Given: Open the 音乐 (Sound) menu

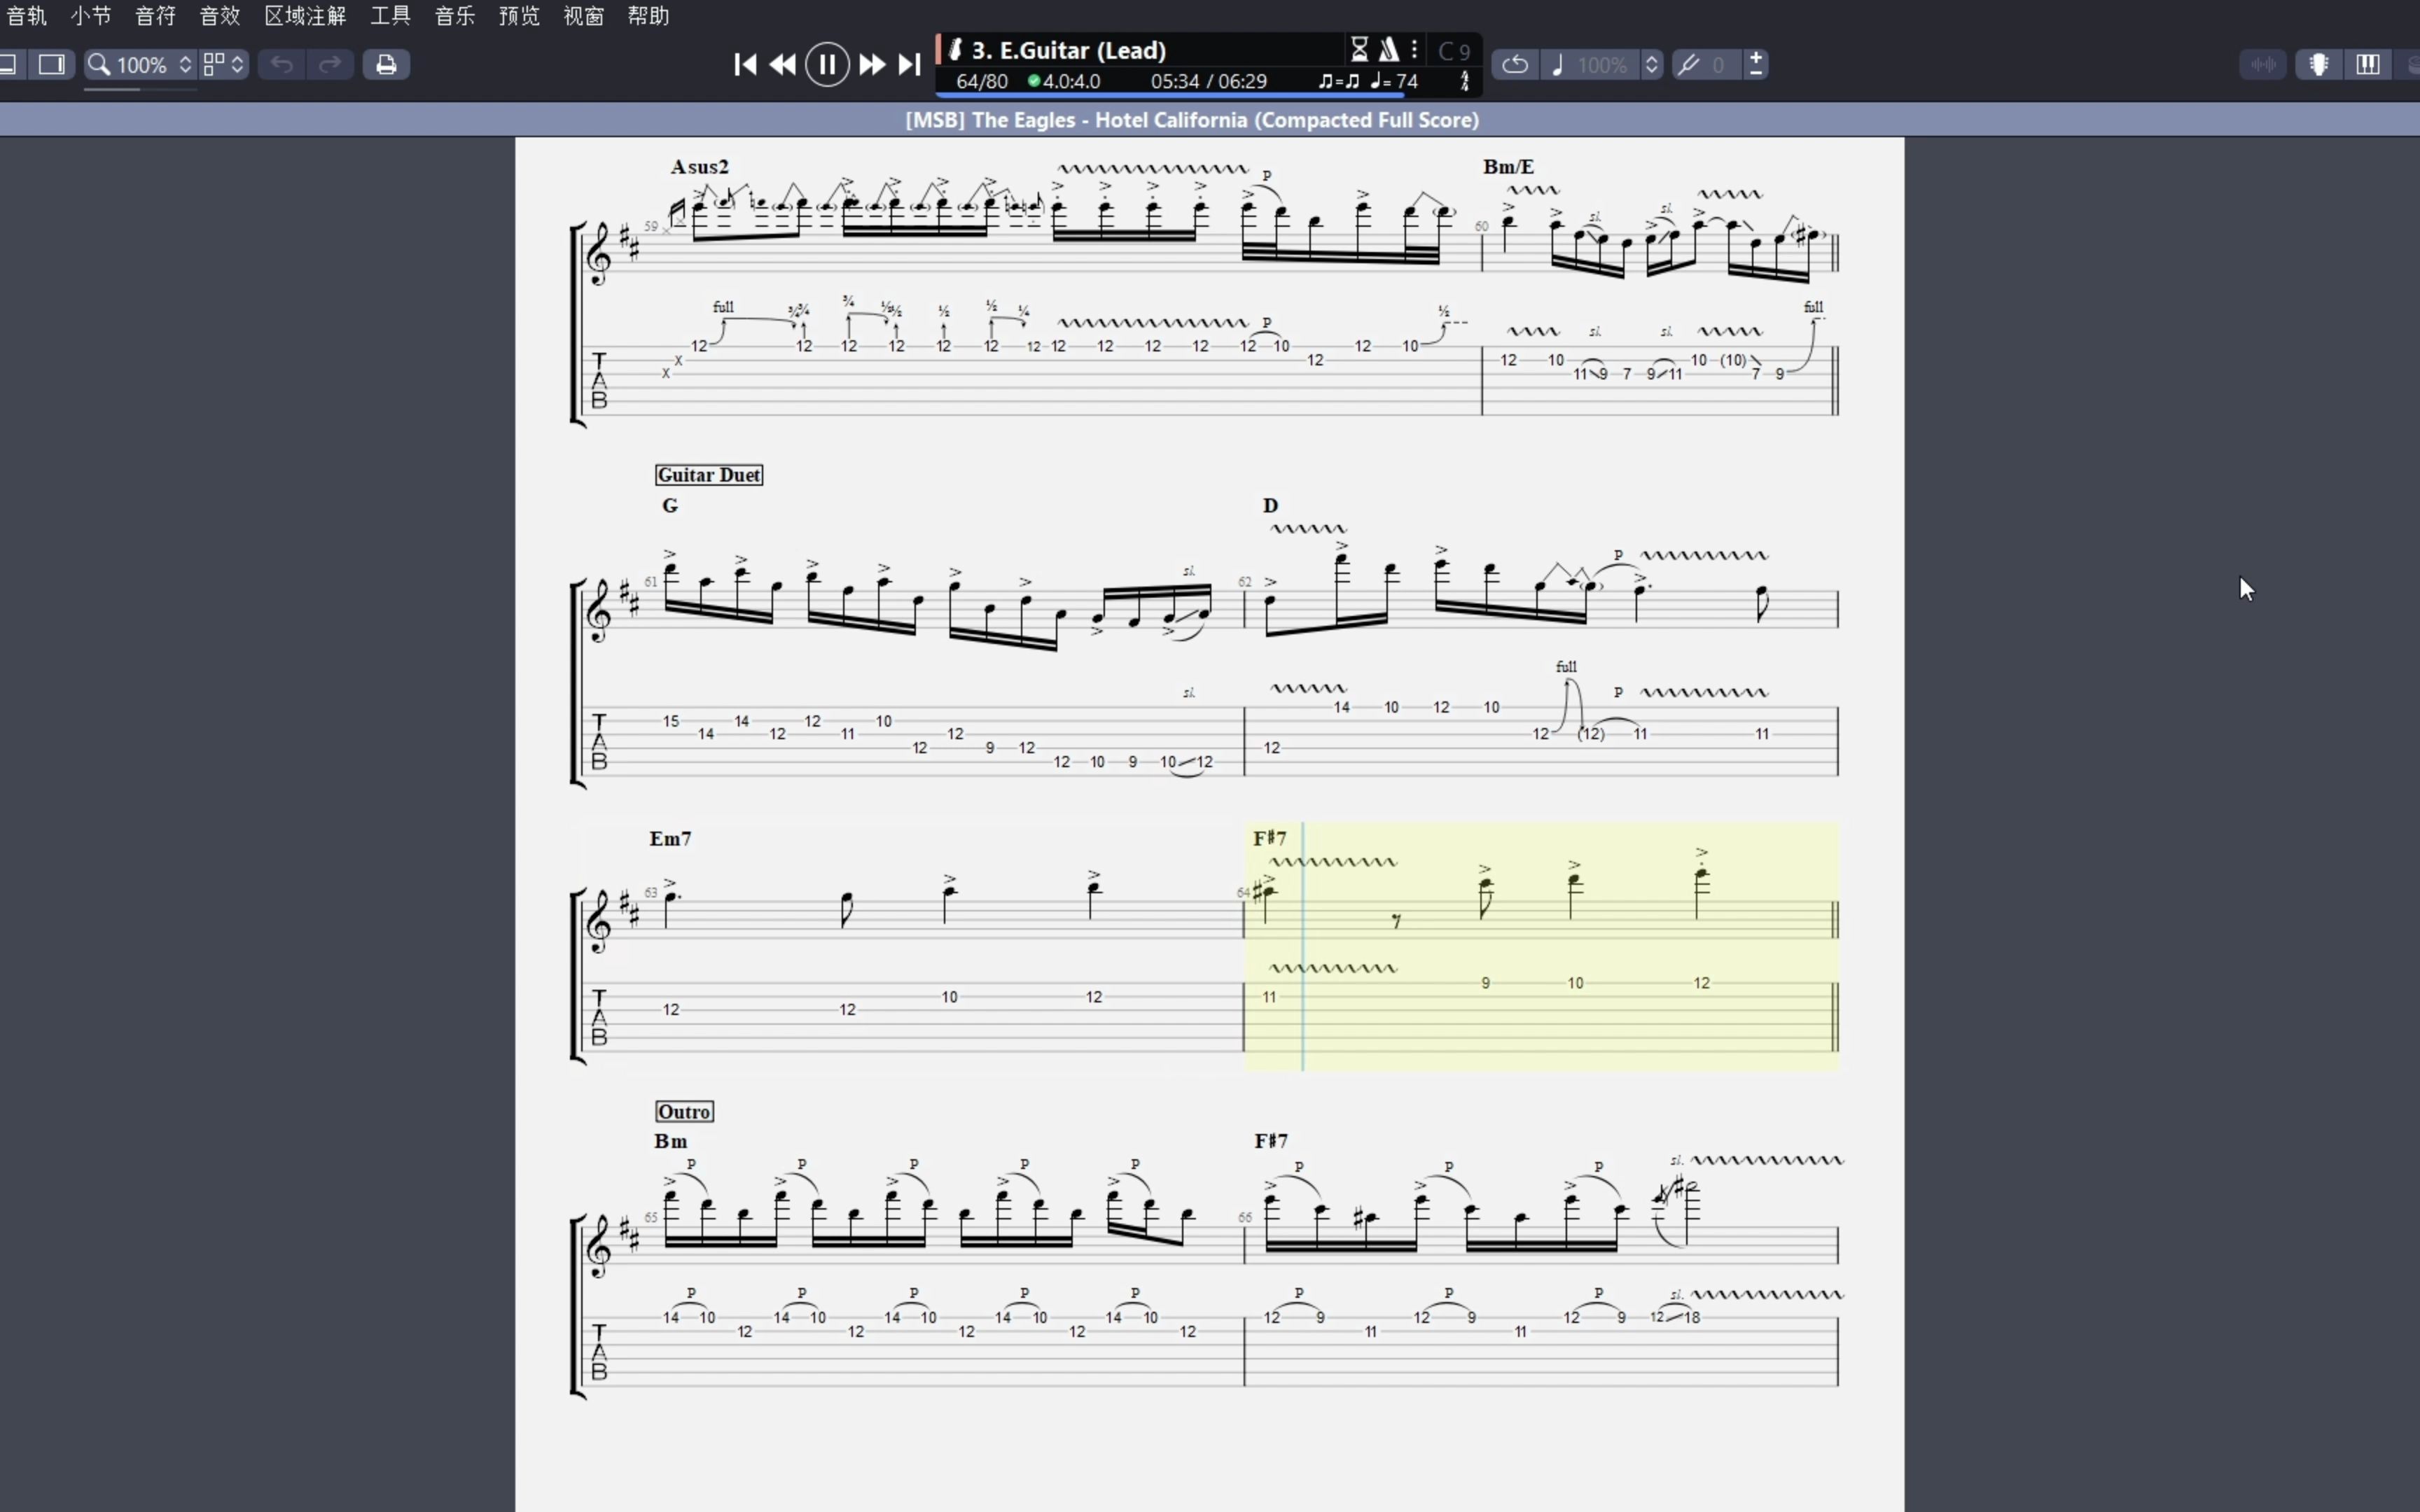Looking at the screenshot, I should pos(455,16).
